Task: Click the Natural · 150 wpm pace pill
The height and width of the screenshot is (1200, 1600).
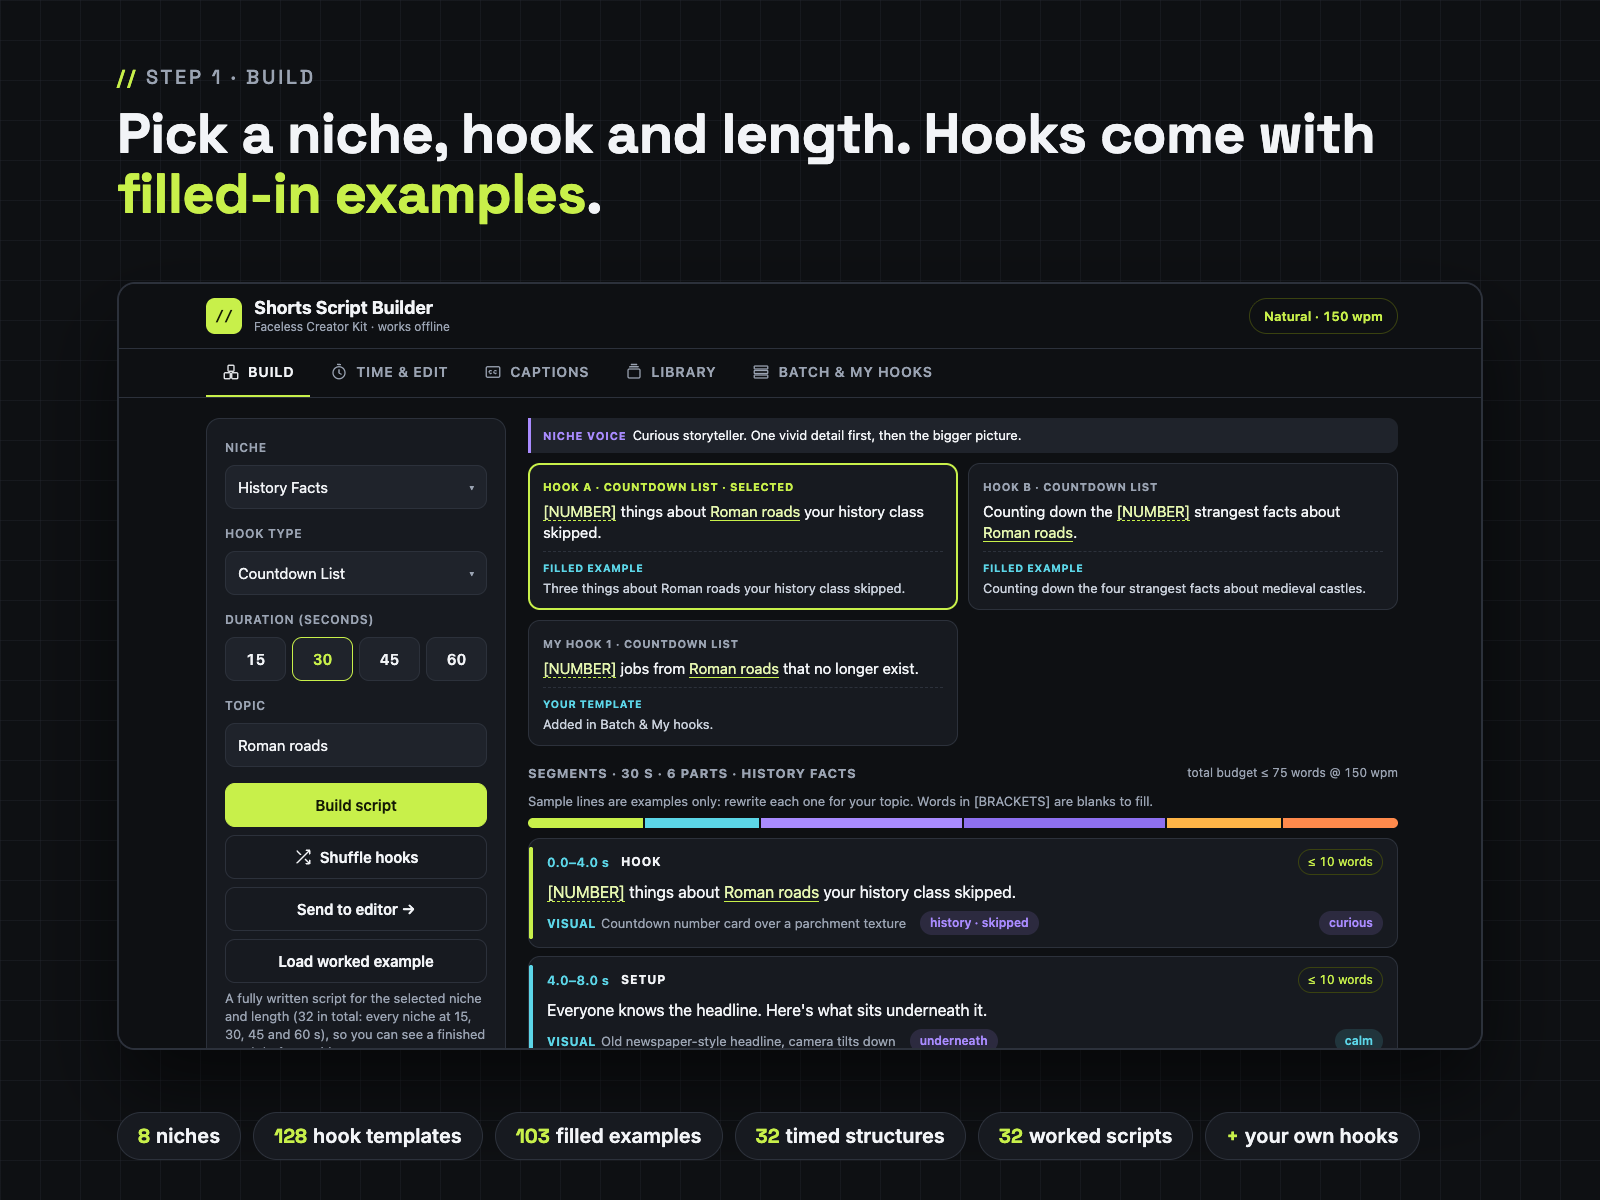Action: [x=1323, y=316]
